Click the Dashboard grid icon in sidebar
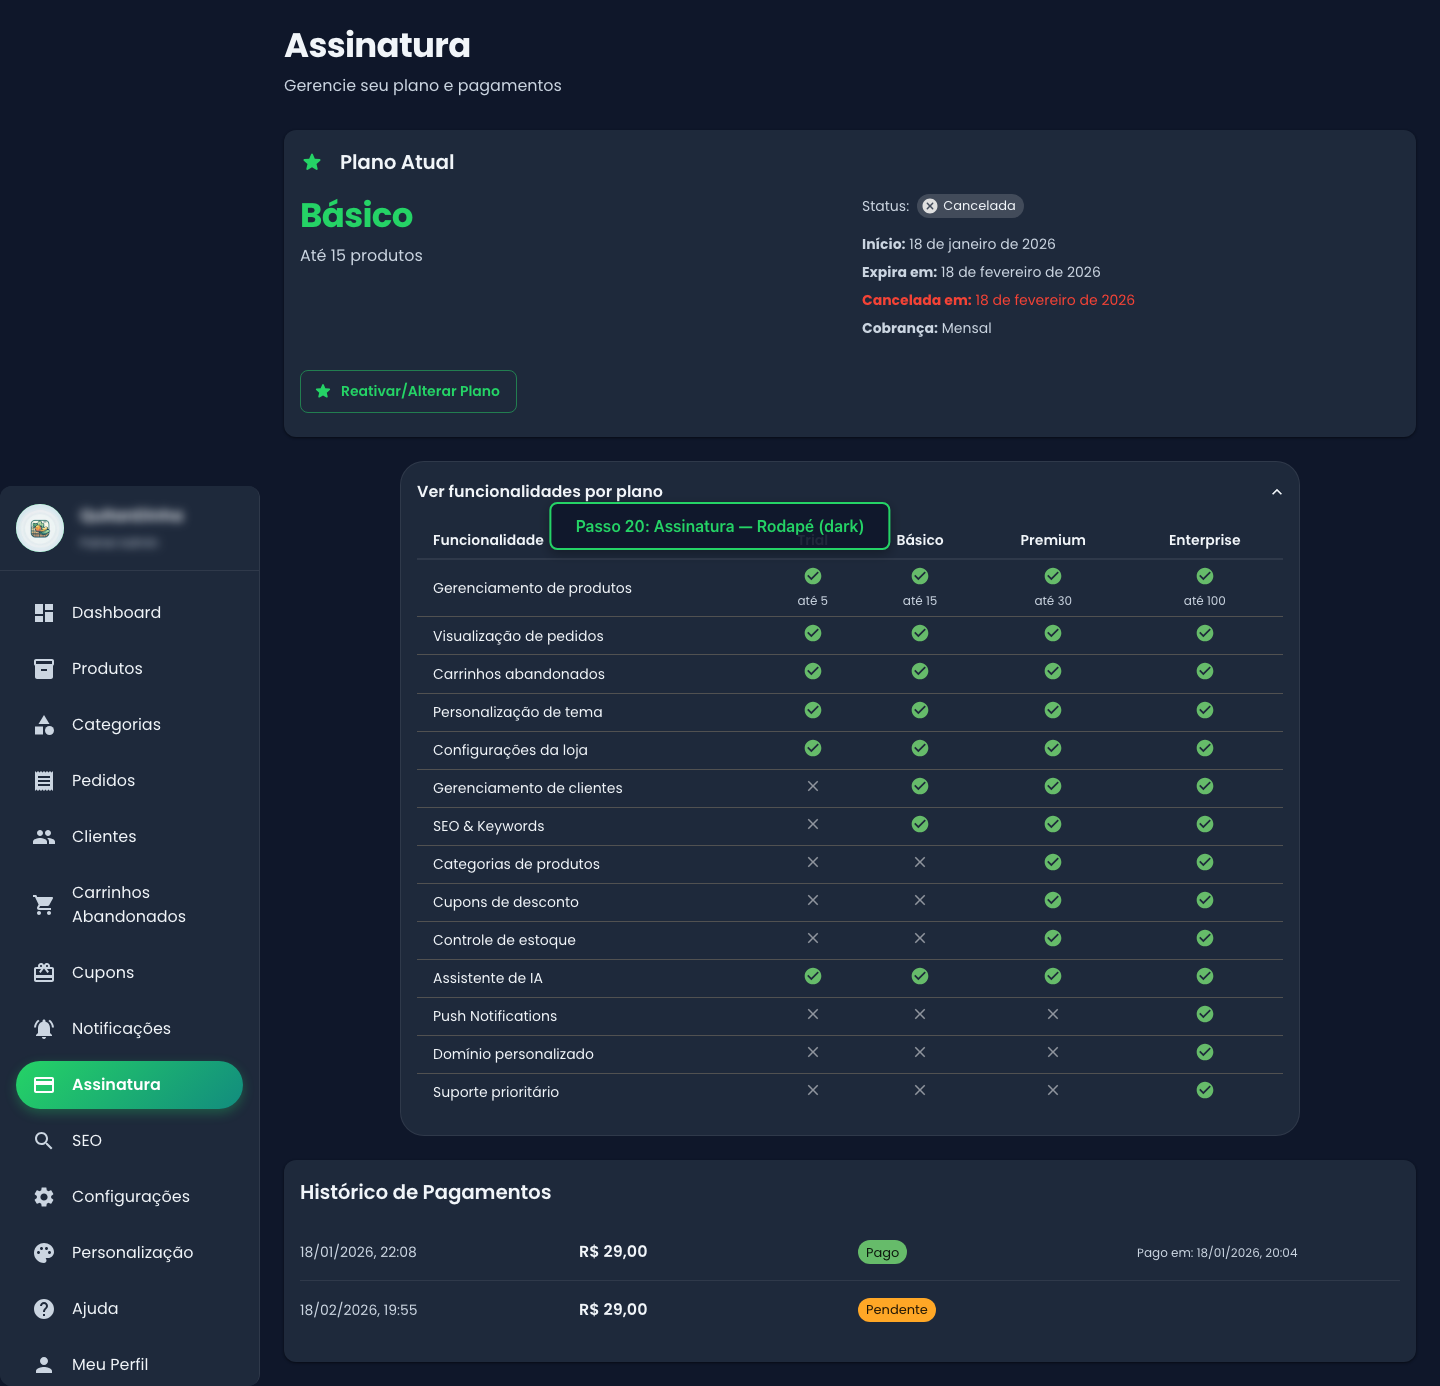This screenshot has height=1386, width=1440. [x=44, y=613]
